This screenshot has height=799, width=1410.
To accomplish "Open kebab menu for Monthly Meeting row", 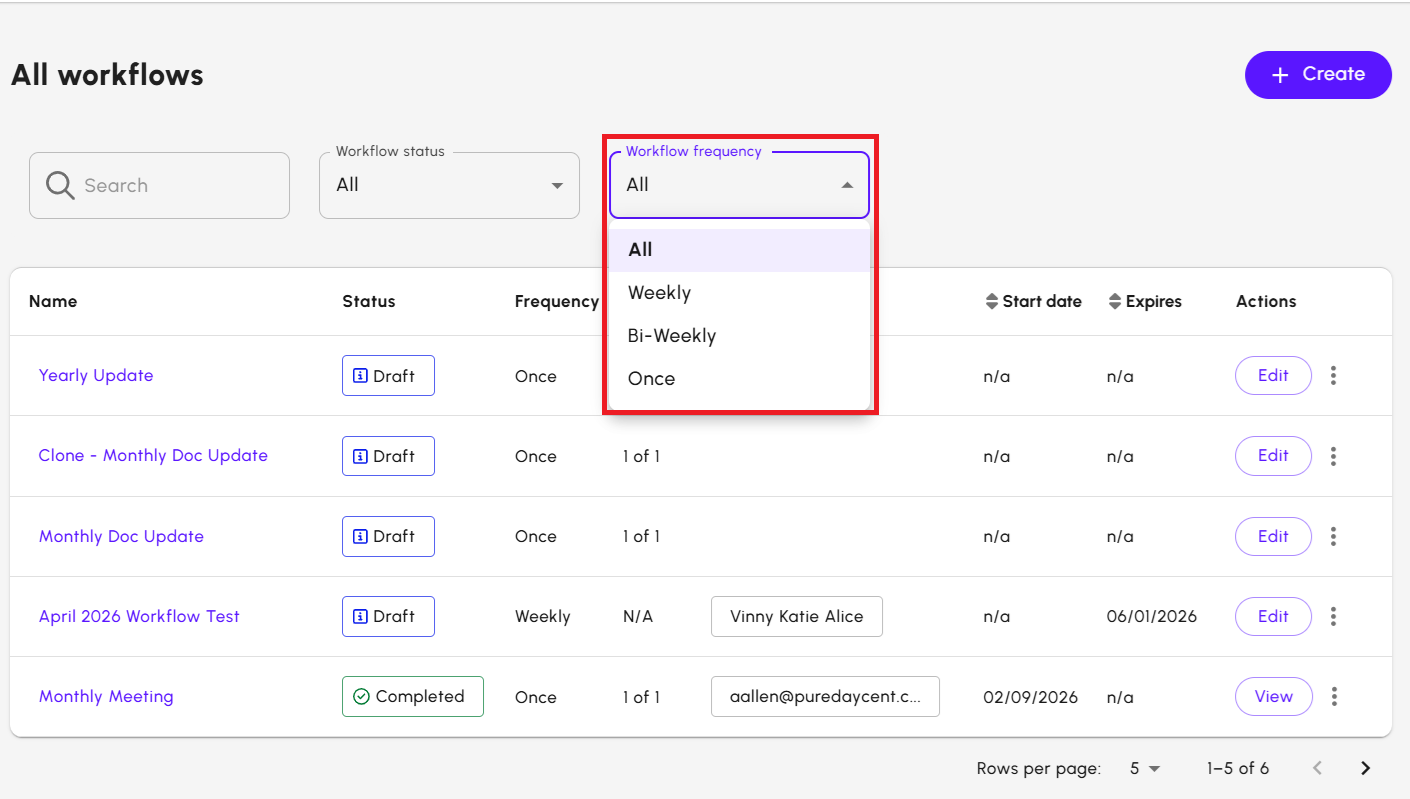I will (x=1333, y=697).
